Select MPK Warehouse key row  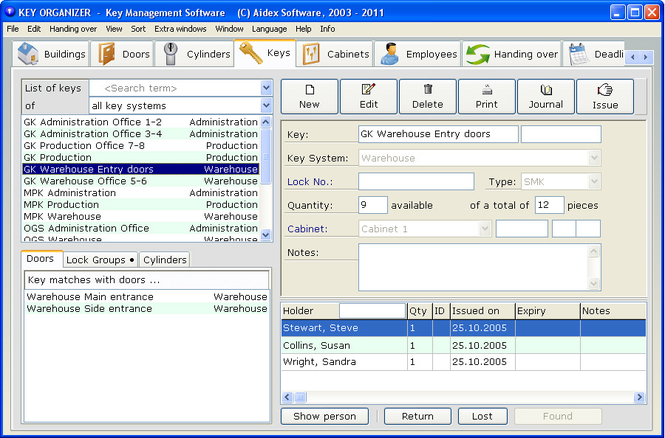140,217
